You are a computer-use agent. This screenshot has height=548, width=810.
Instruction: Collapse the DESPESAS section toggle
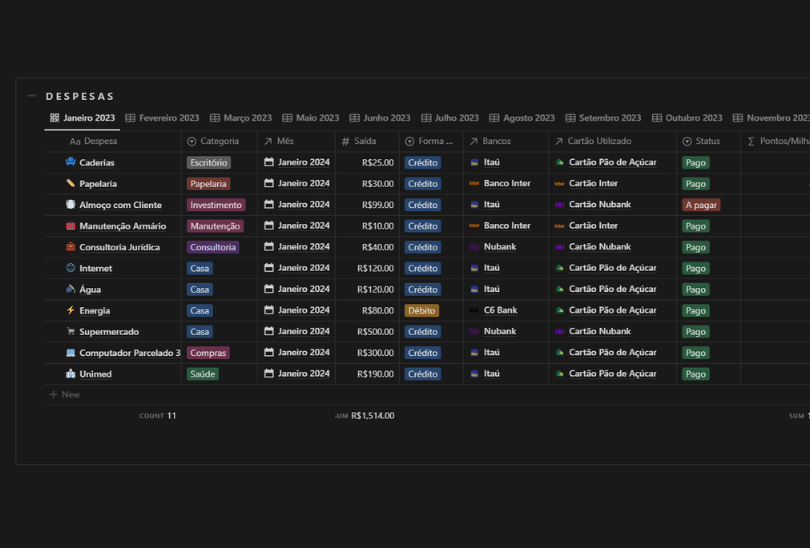click(x=32, y=96)
